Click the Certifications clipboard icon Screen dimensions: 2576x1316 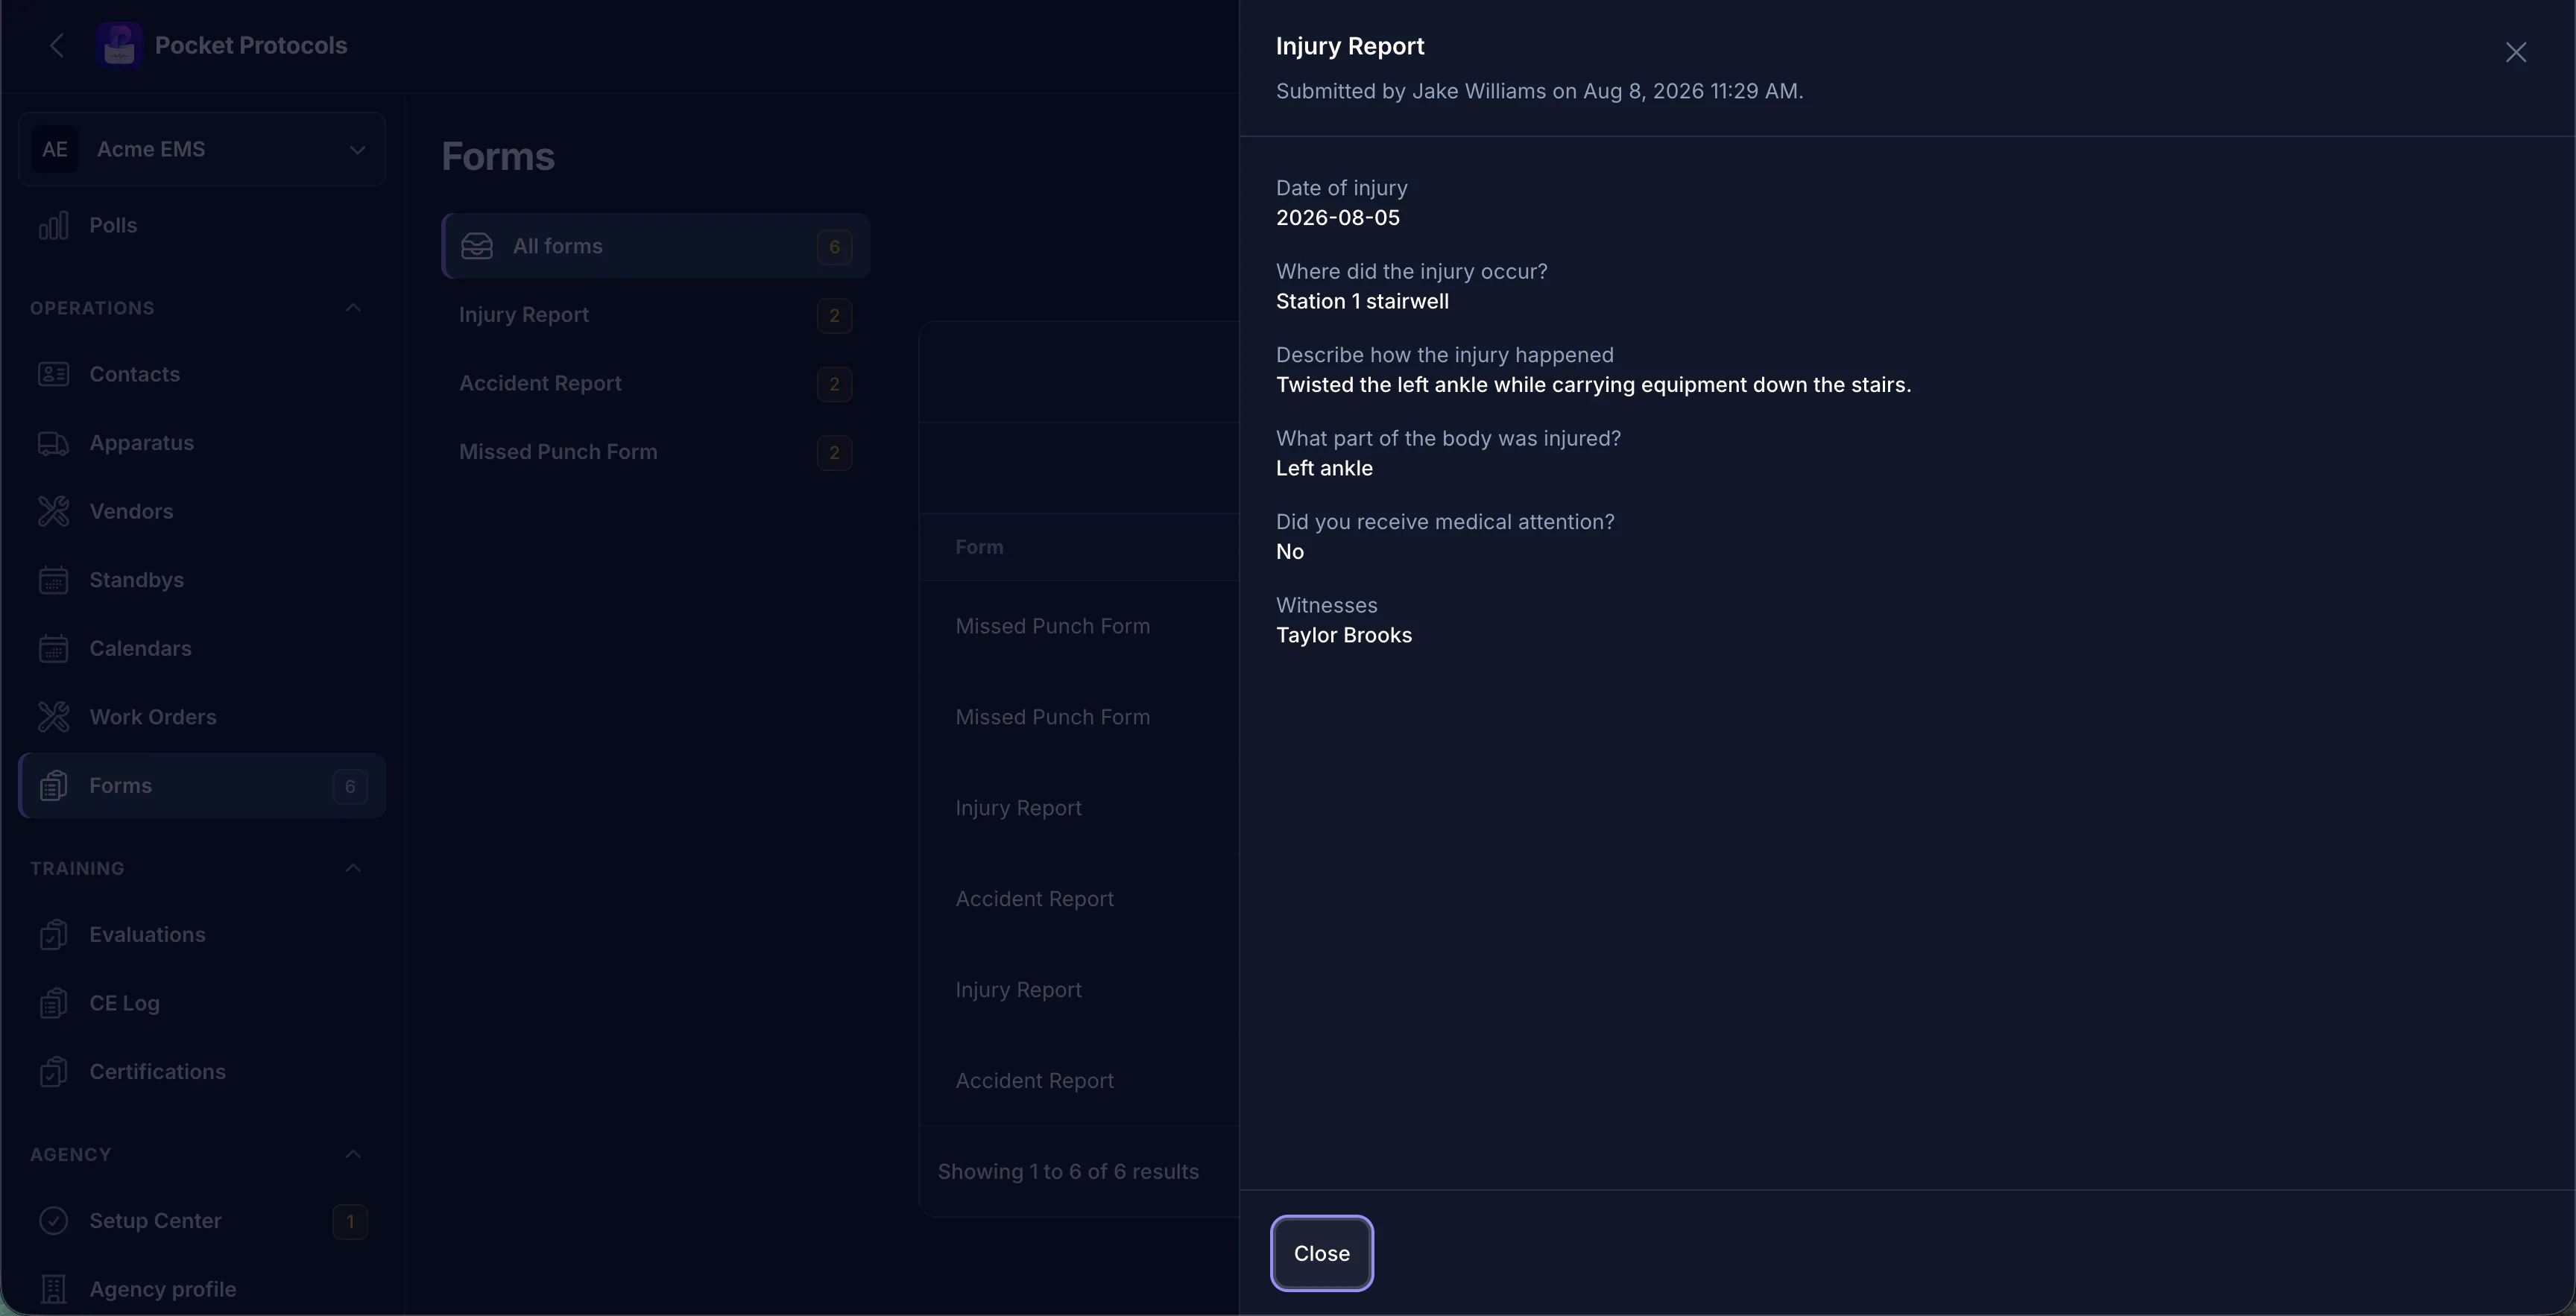pos(53,1071)
